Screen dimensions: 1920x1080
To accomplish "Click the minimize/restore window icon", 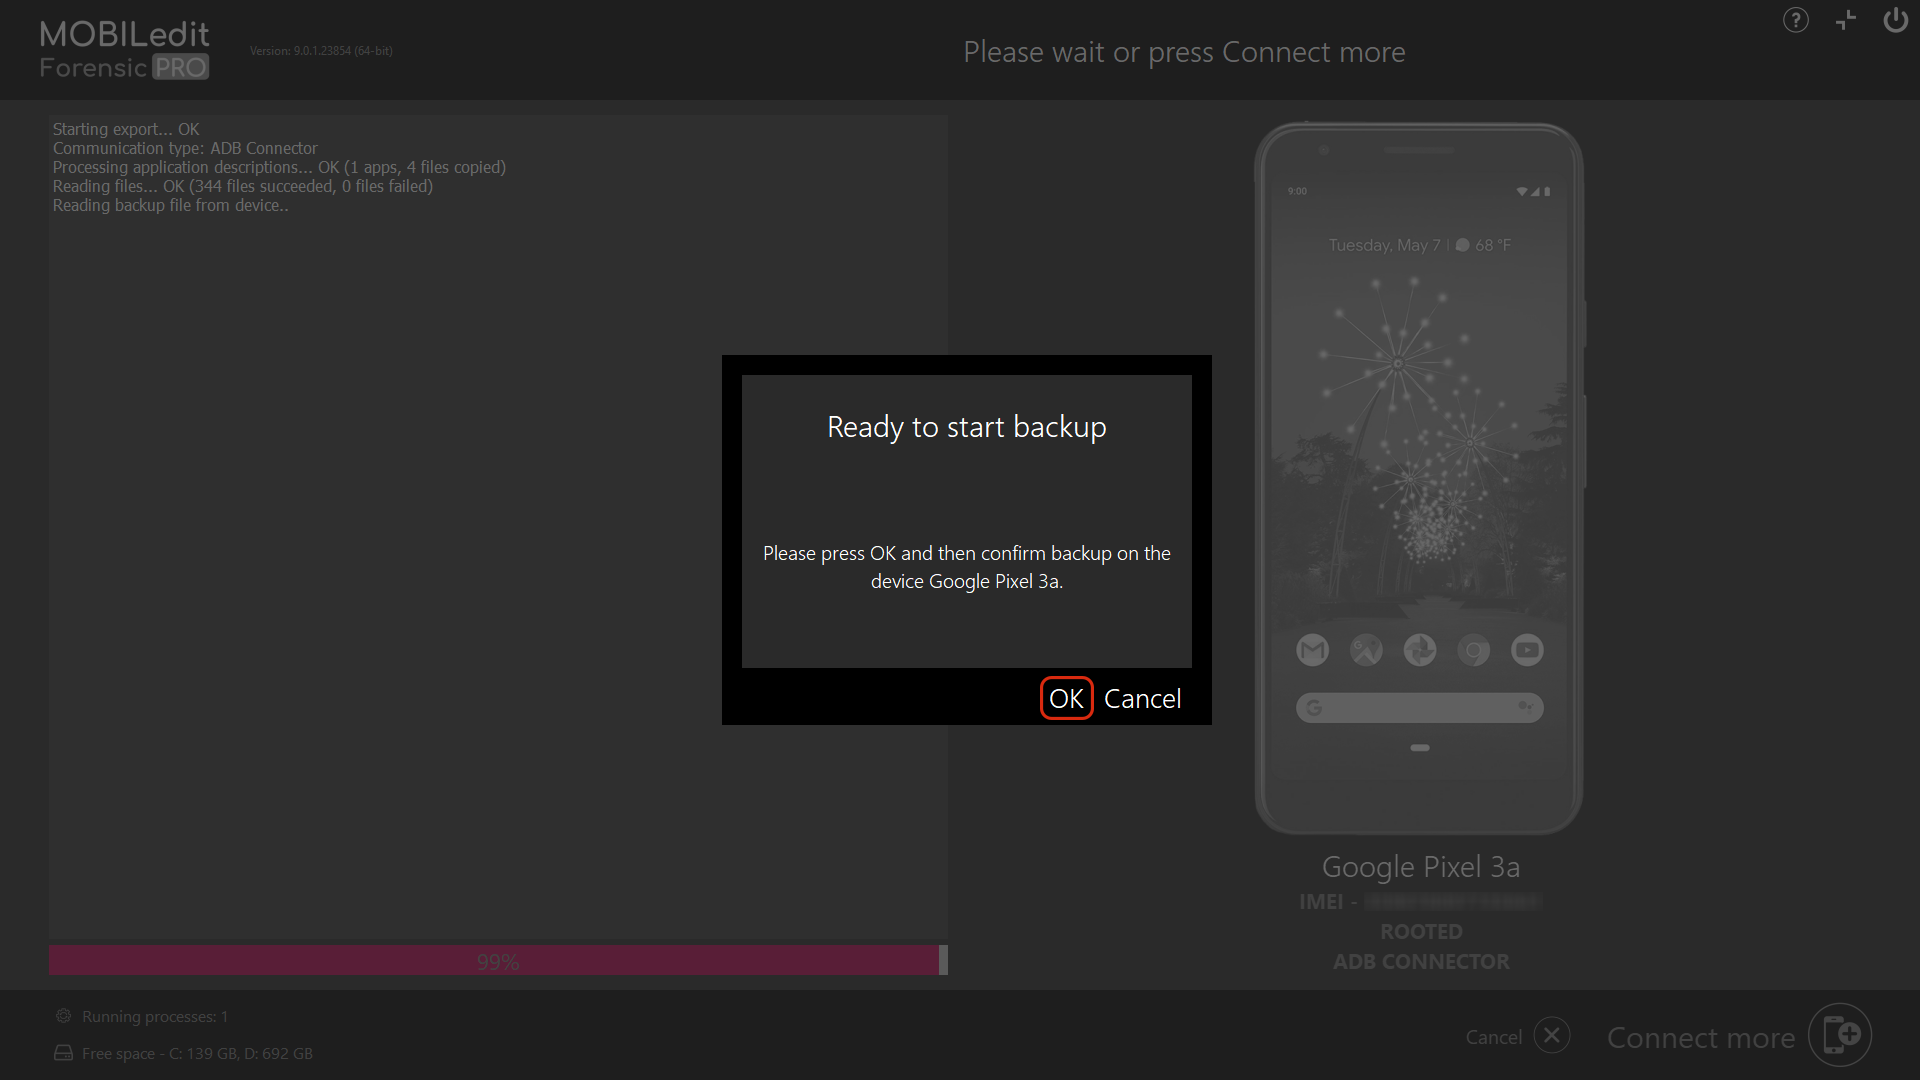I will pos(1845,20).
